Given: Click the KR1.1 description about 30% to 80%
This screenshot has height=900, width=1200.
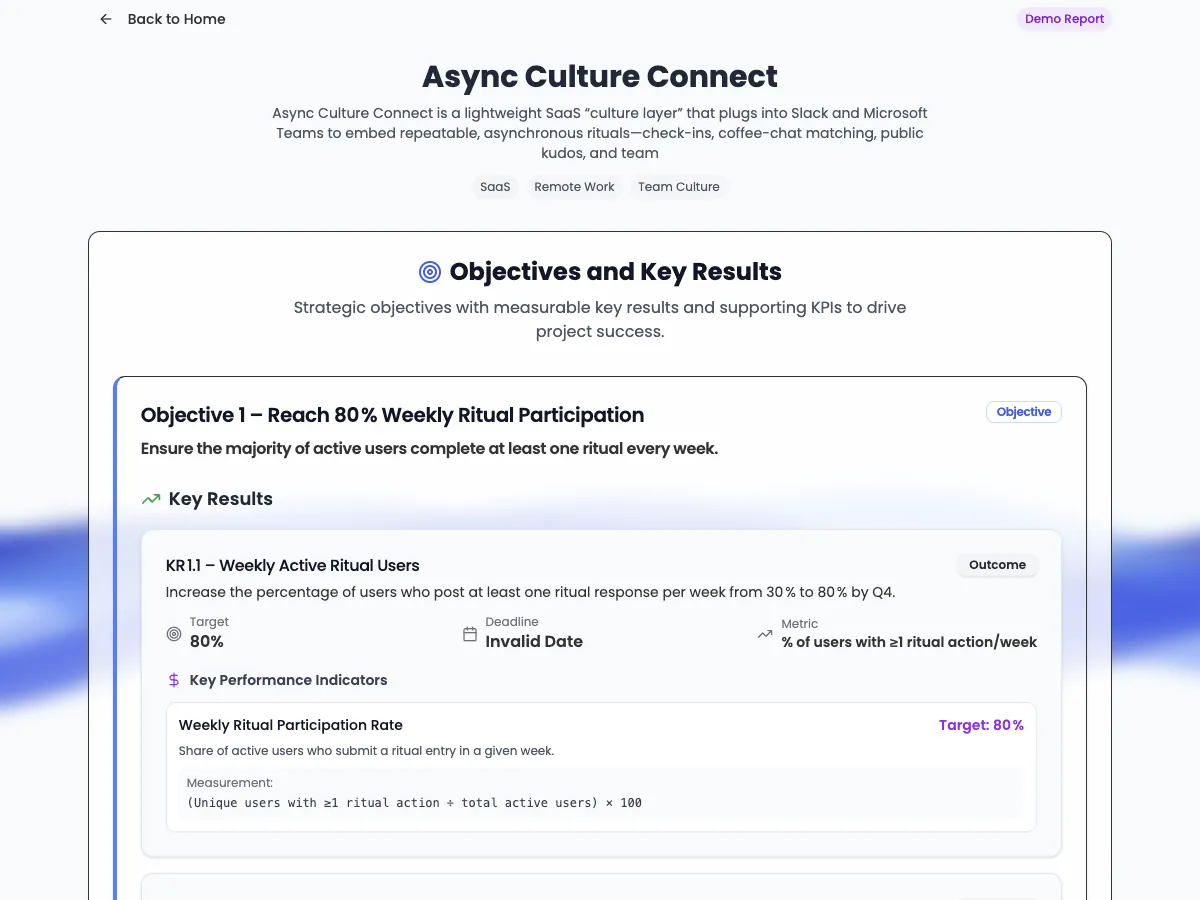Looking at the screenshot, I should tap(530, 592).
